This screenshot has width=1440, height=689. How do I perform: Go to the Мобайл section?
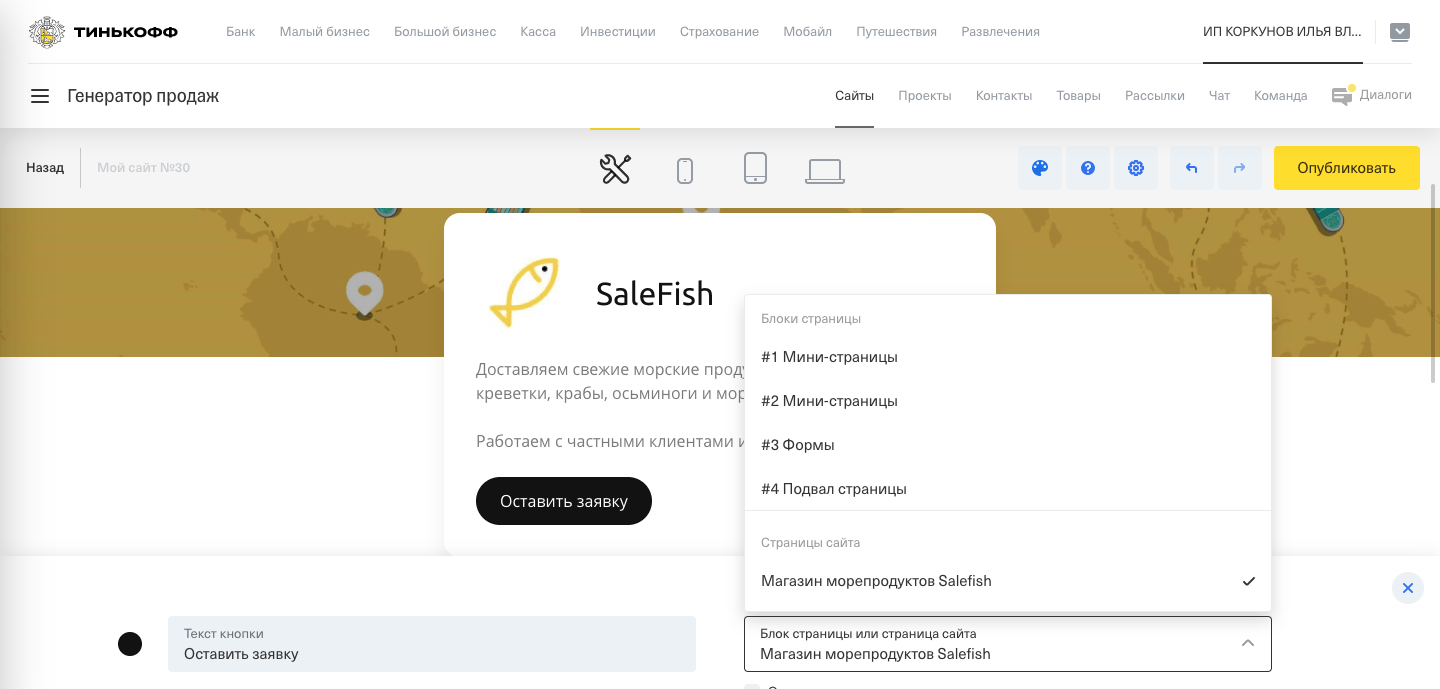[808, 32]
